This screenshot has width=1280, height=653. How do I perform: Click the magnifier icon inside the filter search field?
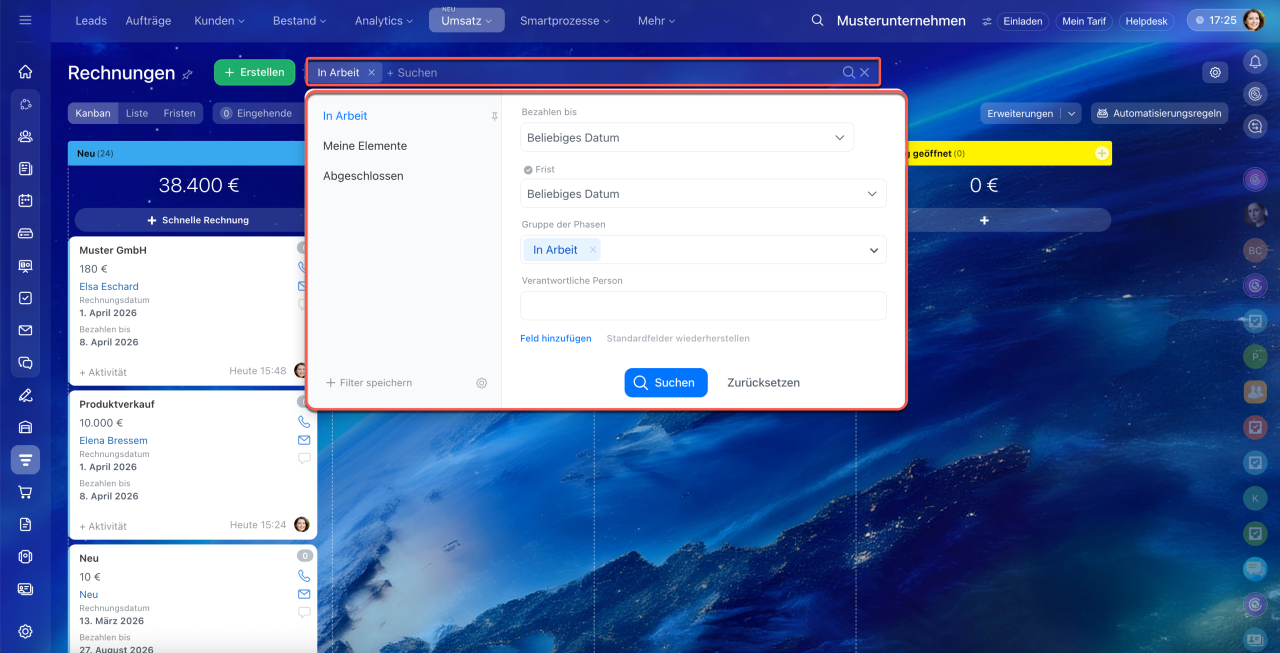click(x=849, y=72)
